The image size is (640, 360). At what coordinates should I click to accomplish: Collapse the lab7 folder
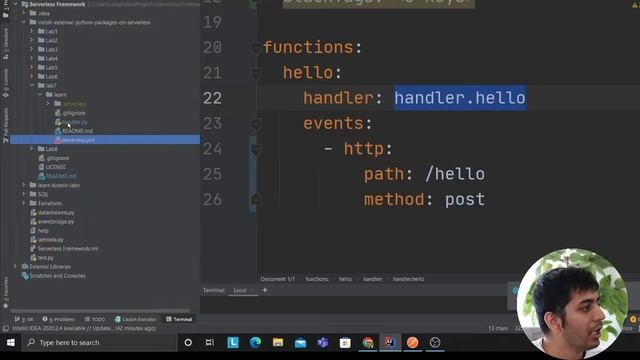(x=31, y=85)
